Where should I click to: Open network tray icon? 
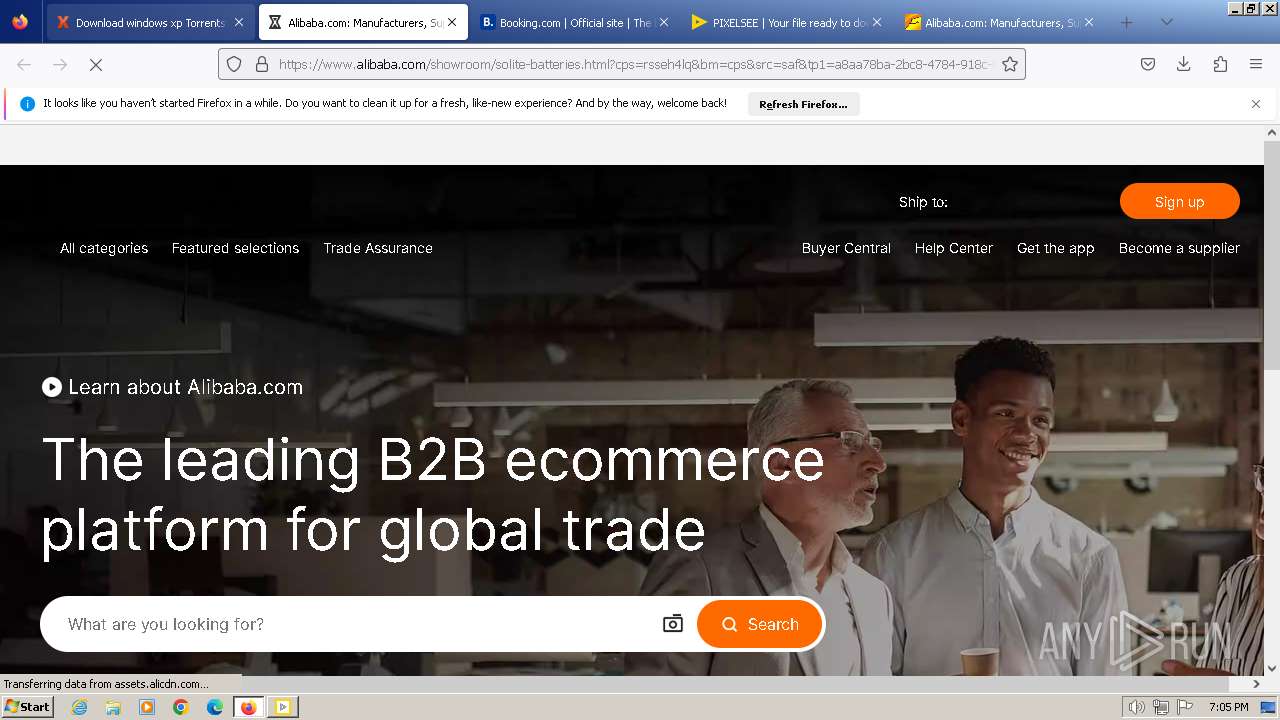[1161, 707]
